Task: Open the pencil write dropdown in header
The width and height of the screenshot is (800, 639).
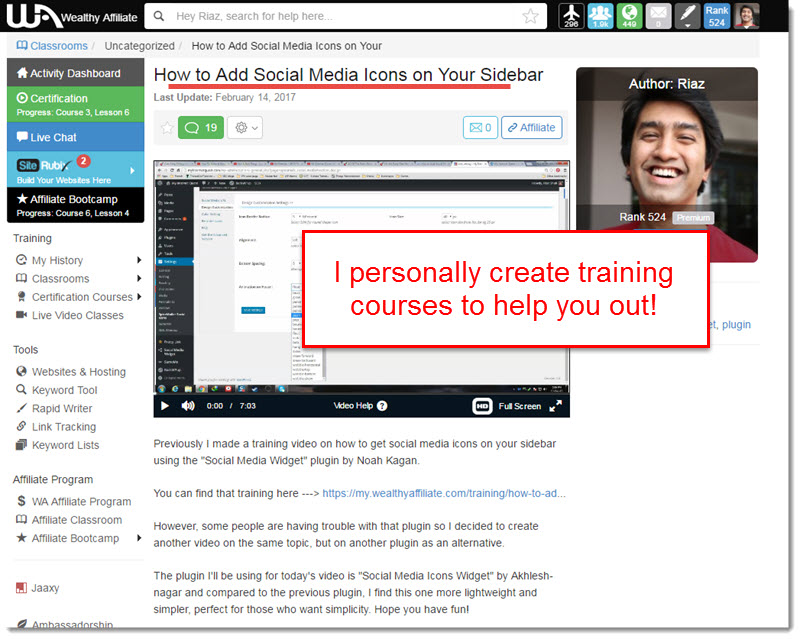Action: tap(687, 16)
